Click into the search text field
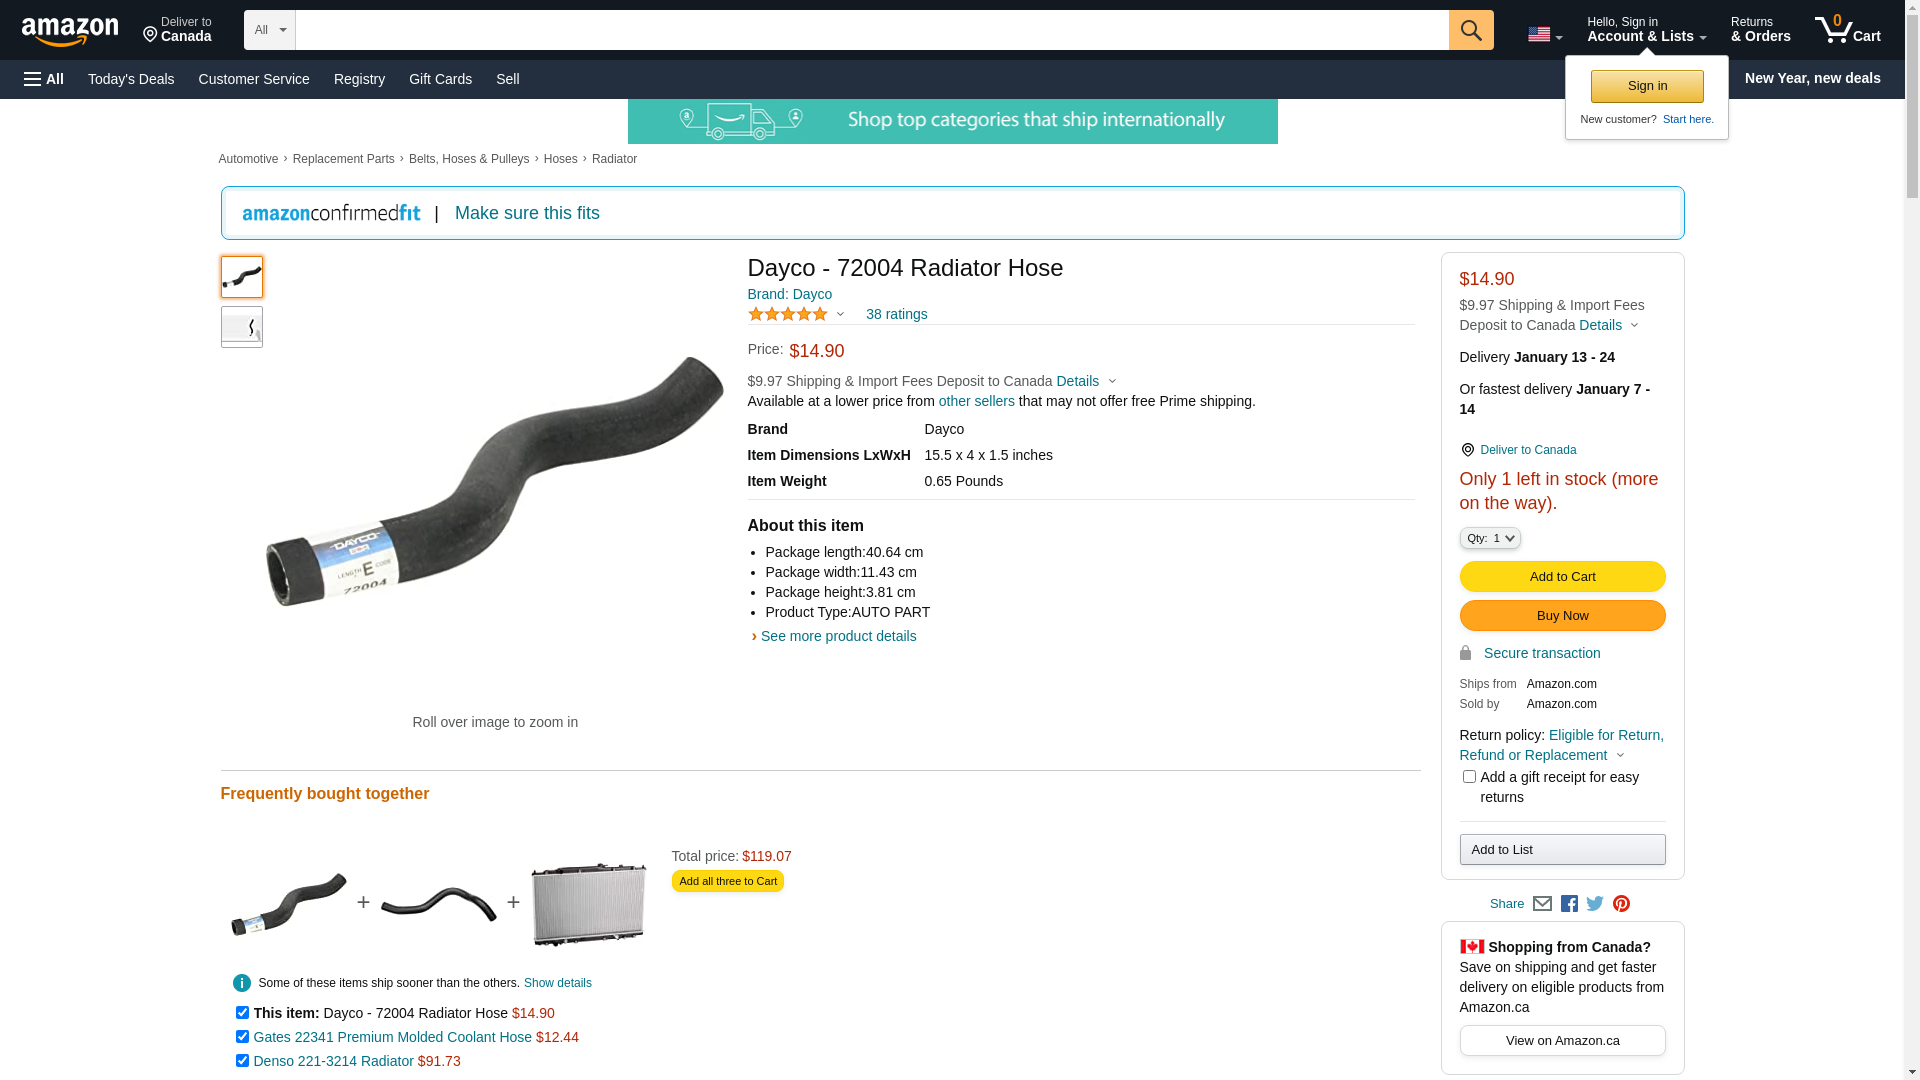The image size is (1920, 1080). click(872, 30)
